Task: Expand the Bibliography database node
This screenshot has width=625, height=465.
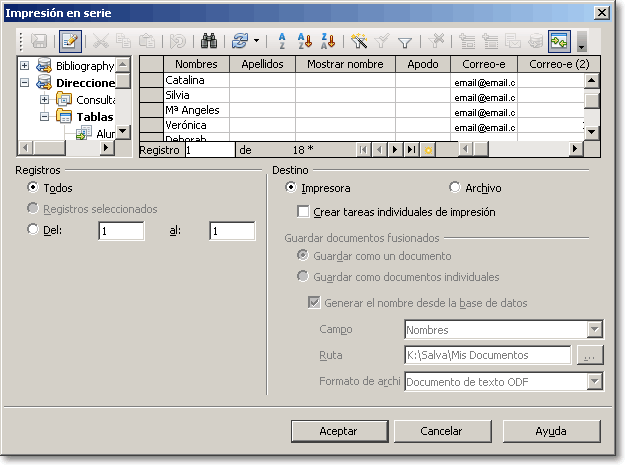Action: (25, 66)
